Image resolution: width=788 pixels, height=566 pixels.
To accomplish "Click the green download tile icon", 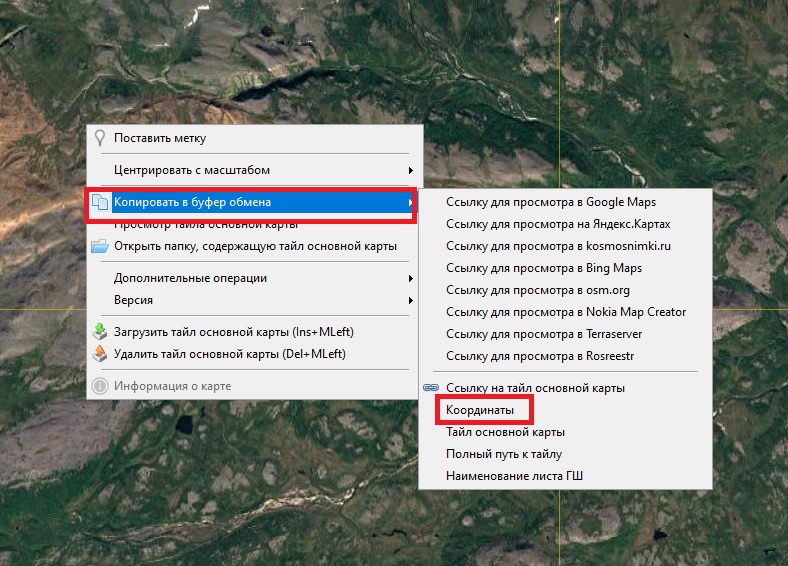I will tap(99, 332).
